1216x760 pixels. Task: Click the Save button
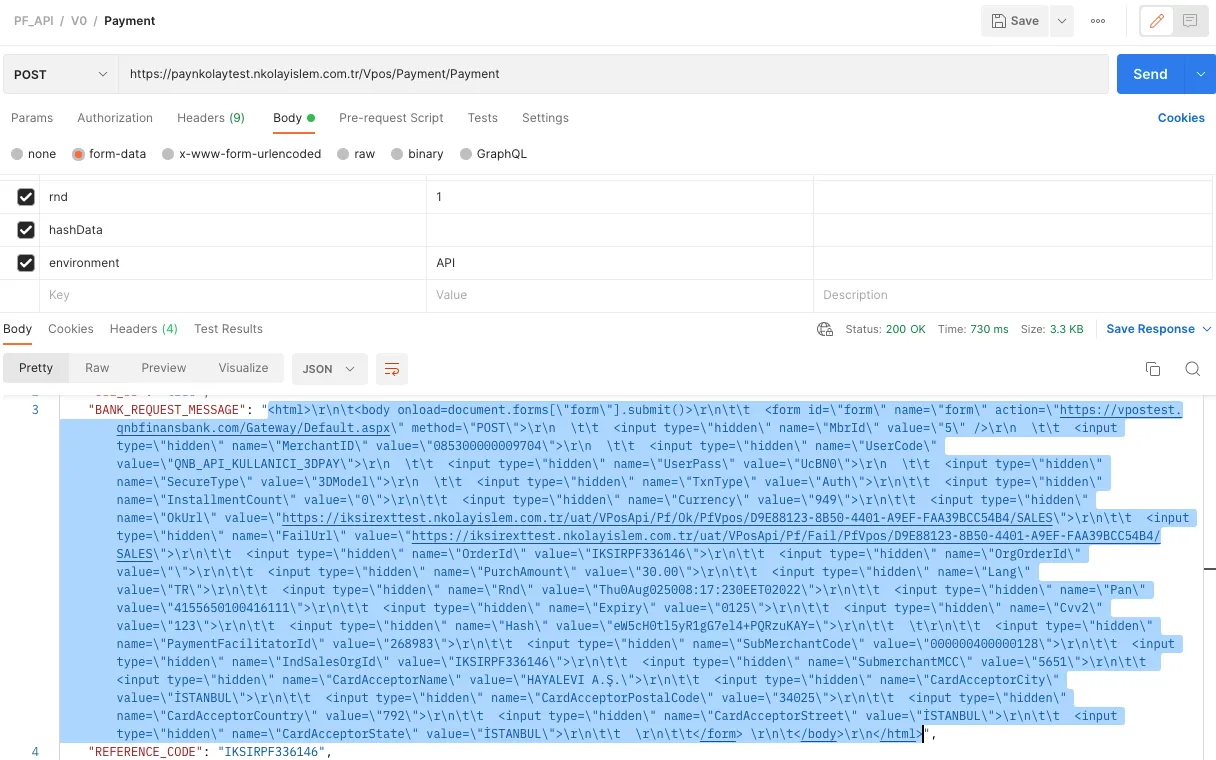(1015, 21)
